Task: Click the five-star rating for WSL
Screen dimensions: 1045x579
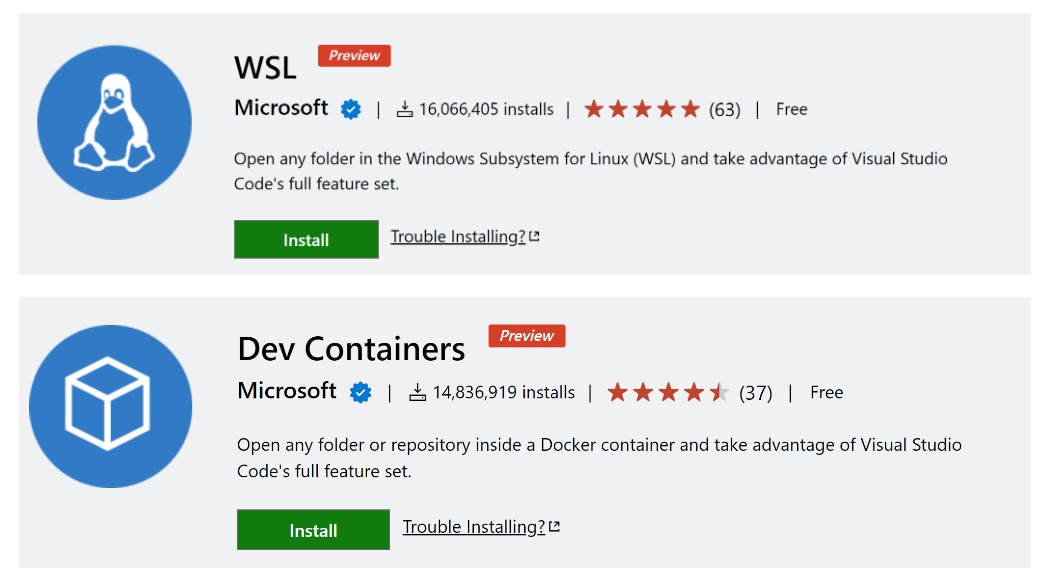Action: tap(641, 108)
